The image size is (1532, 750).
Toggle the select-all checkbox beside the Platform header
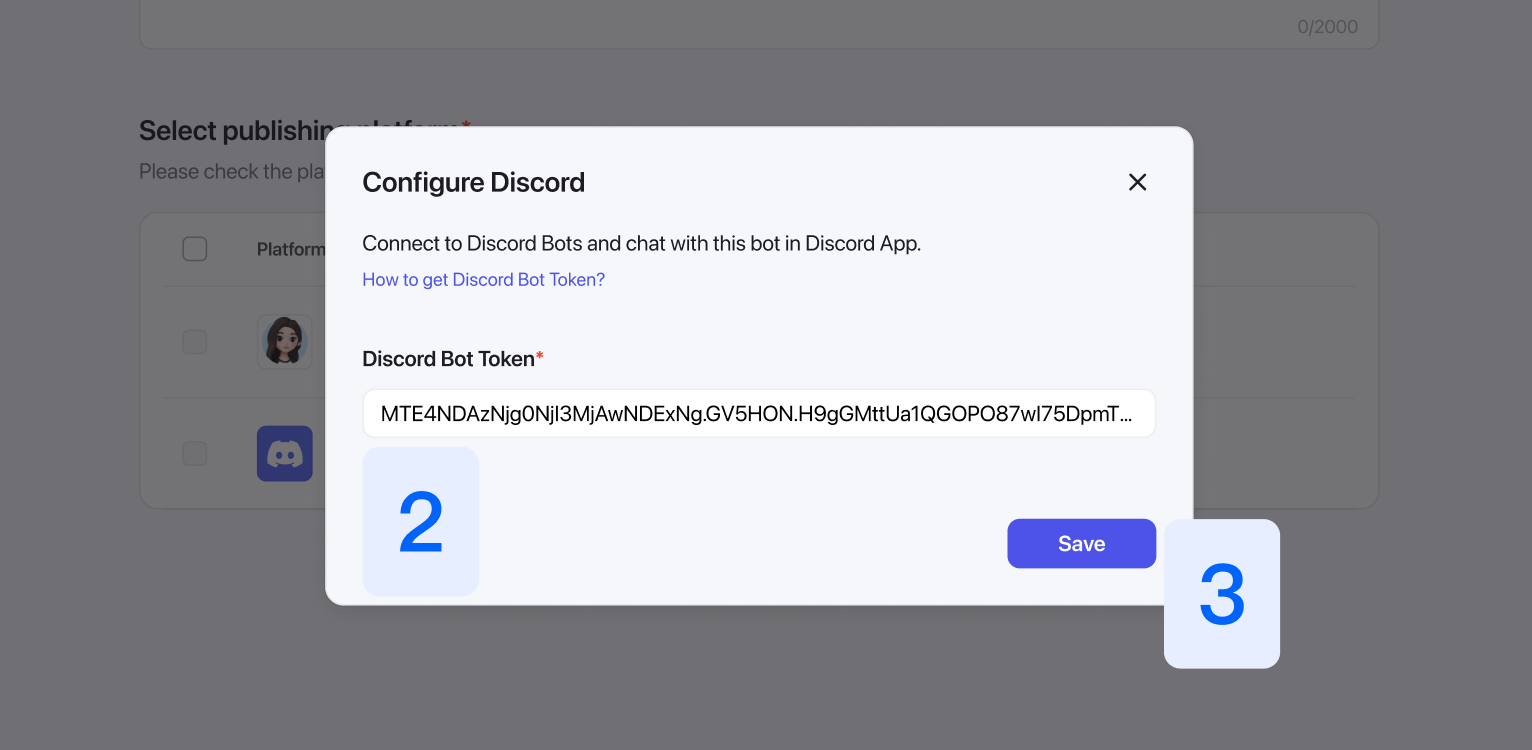(x=195, y=249)
